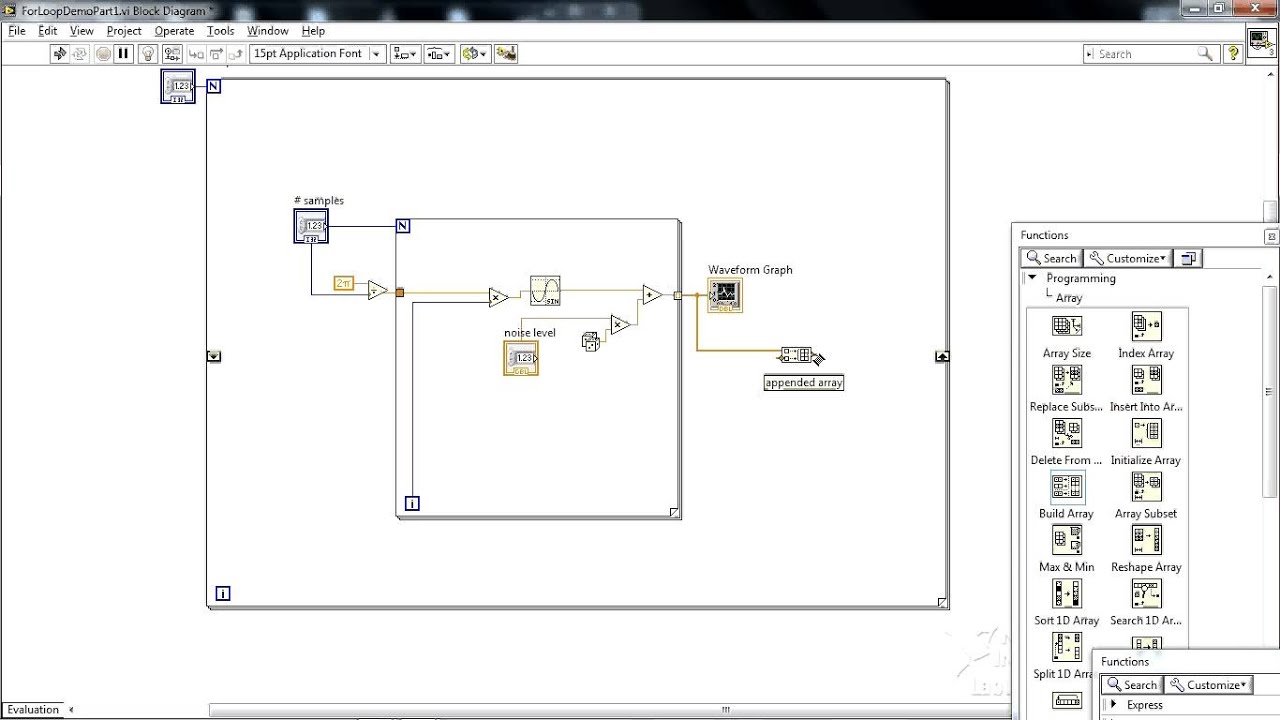Click the left shift register on outer loop
Screen dimensions: 1280x720
pyautogui.click(x=214, y=356)
